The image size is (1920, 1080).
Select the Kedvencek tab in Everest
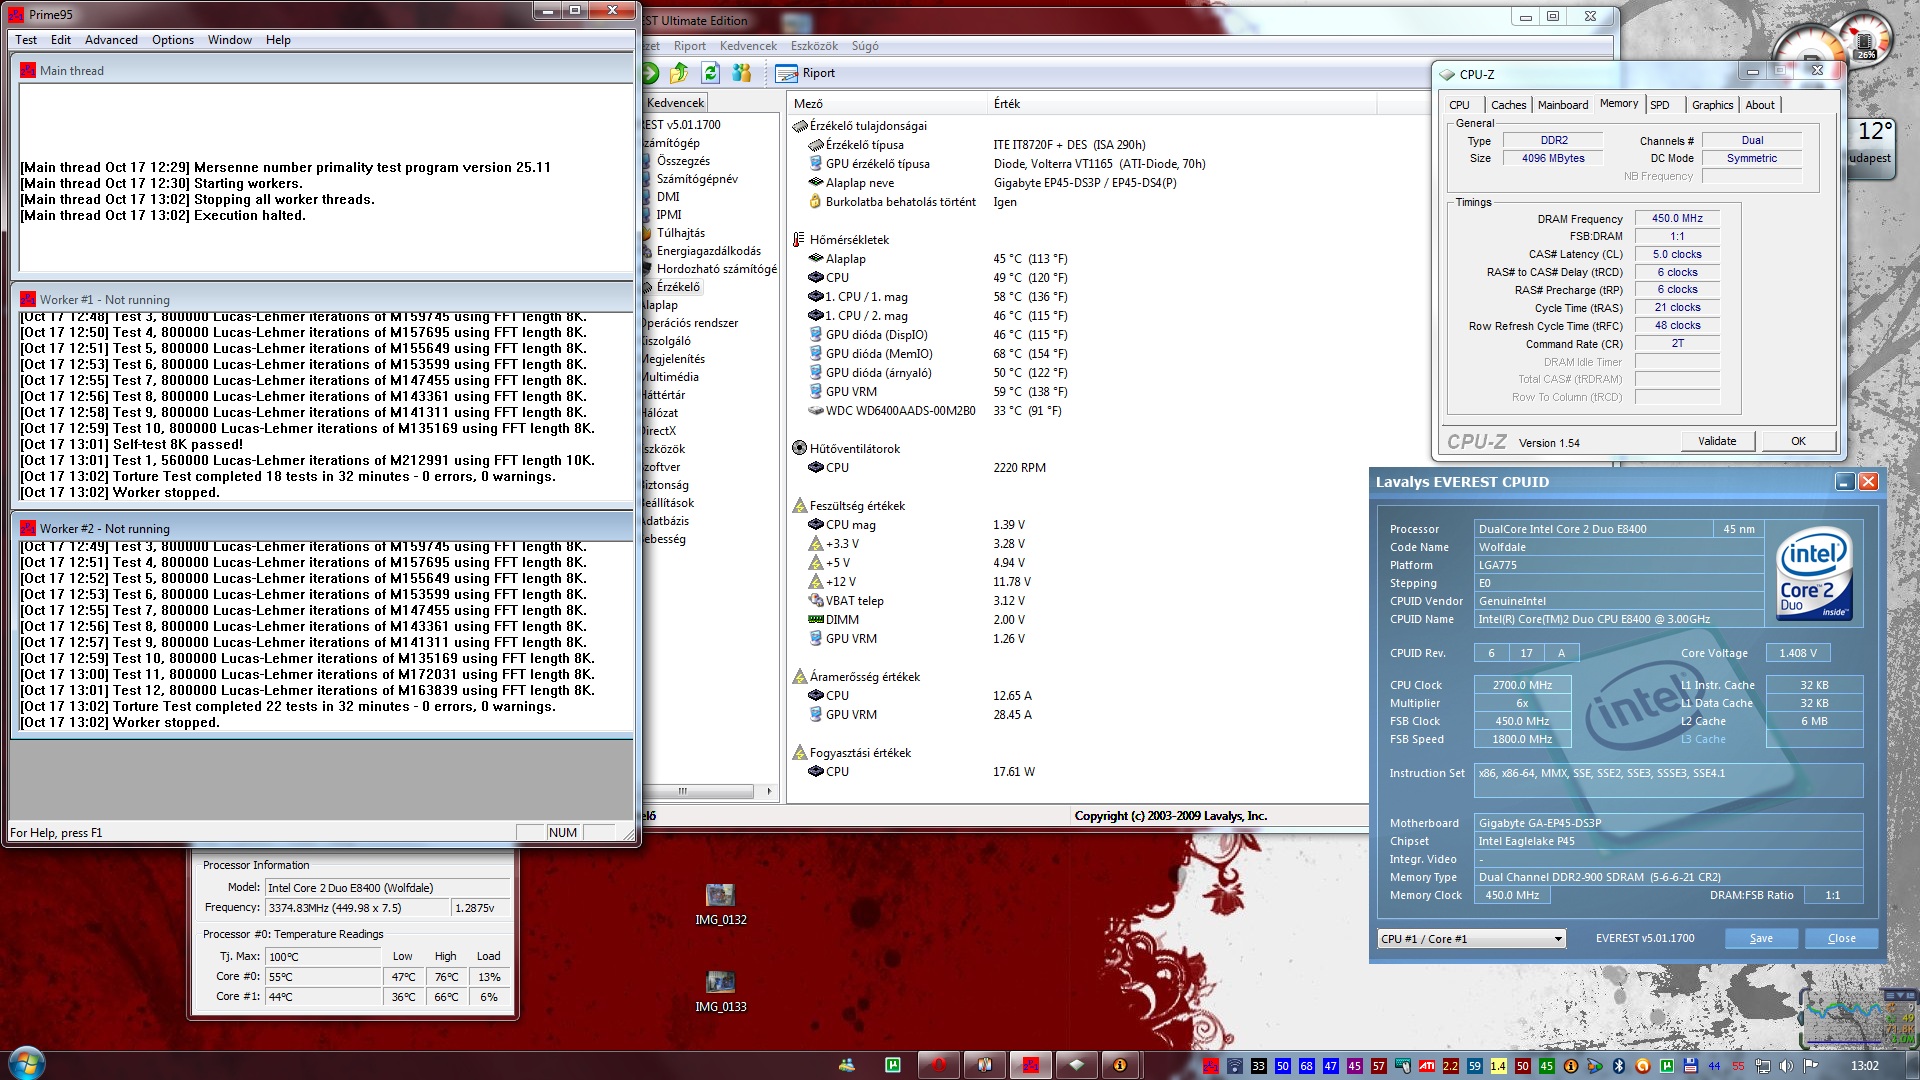click(x=676, y=103)
